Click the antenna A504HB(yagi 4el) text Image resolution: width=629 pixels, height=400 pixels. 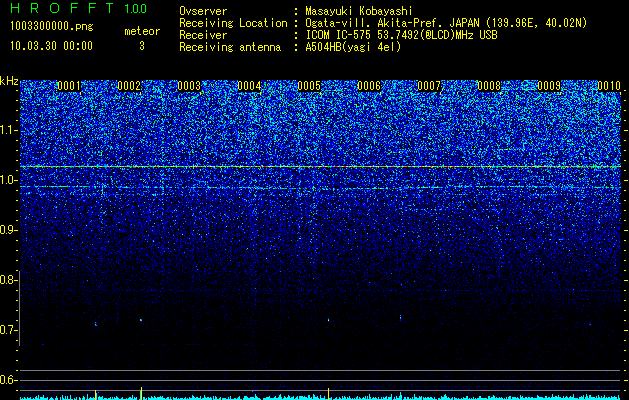point(353,47)
